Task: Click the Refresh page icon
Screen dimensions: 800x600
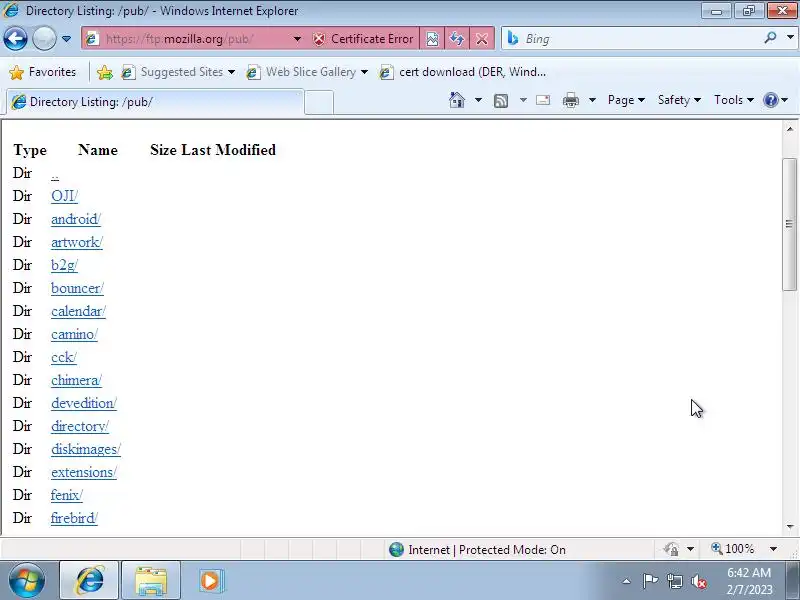Action: [457, 39]
